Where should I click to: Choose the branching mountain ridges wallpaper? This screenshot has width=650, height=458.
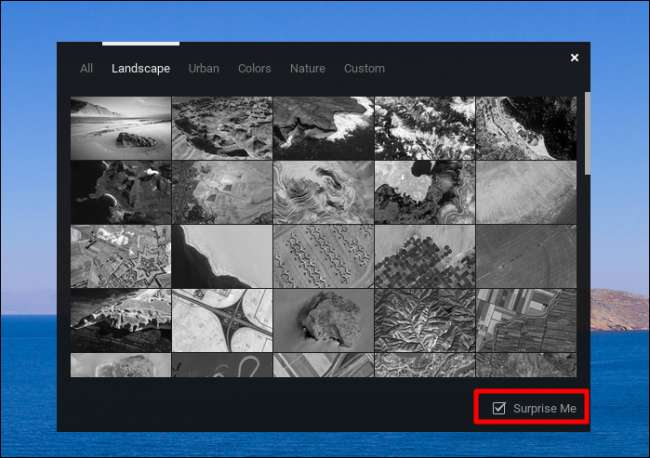(x=424, y=320)
